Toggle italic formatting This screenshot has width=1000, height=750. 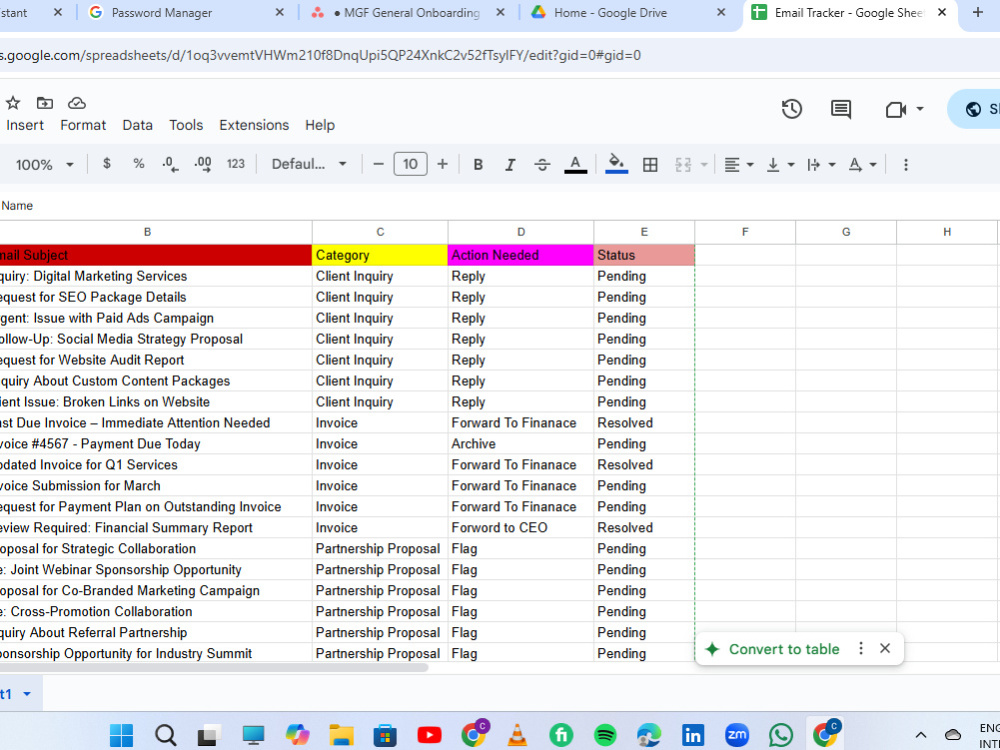tap(510, 165)
